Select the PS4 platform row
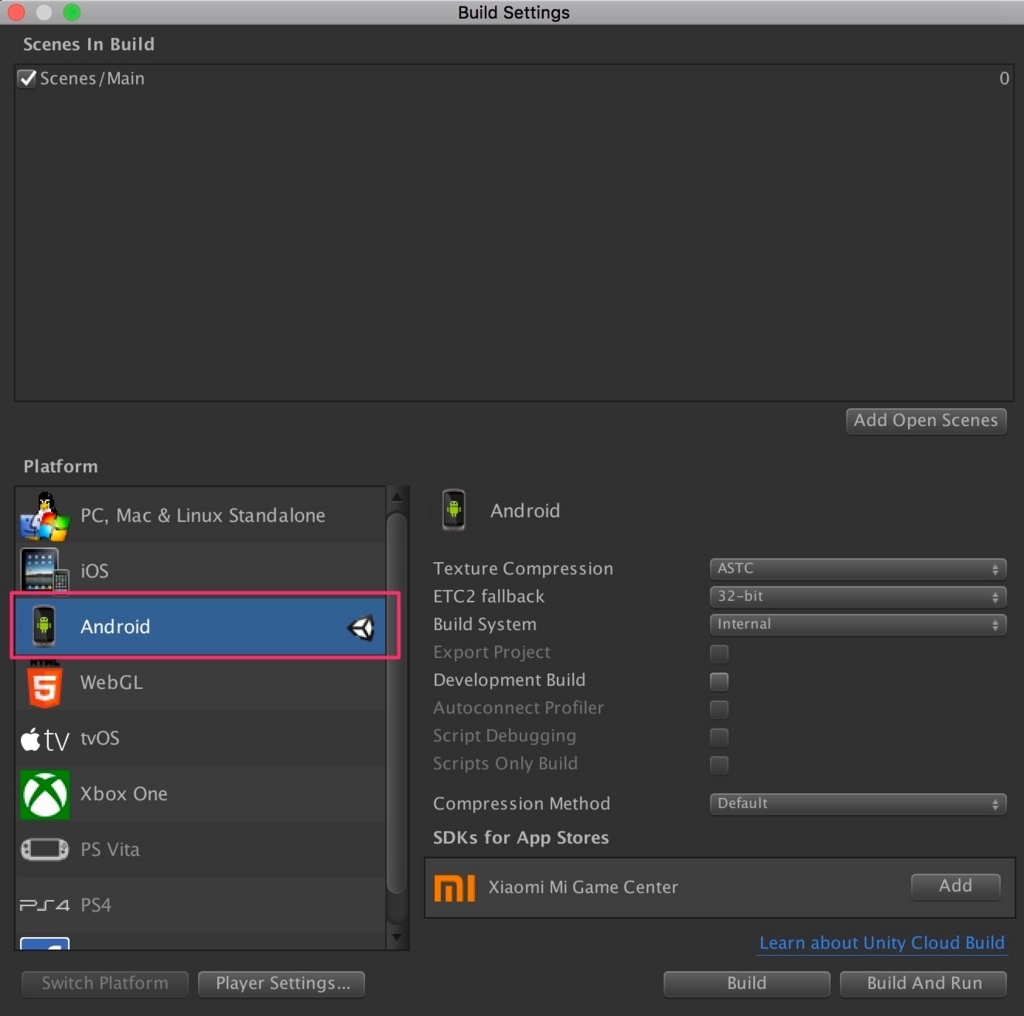 200,905
